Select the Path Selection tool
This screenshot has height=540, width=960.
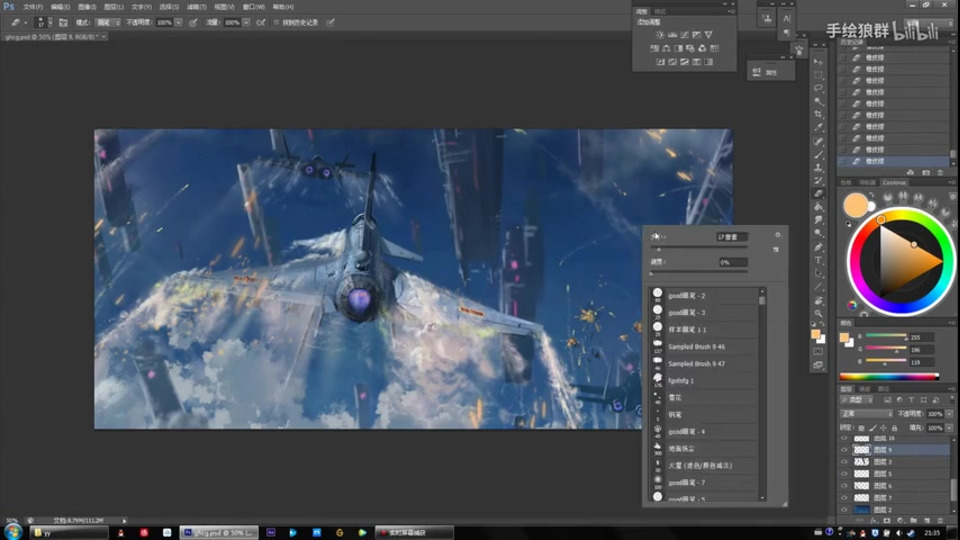(x=819, y=273)
